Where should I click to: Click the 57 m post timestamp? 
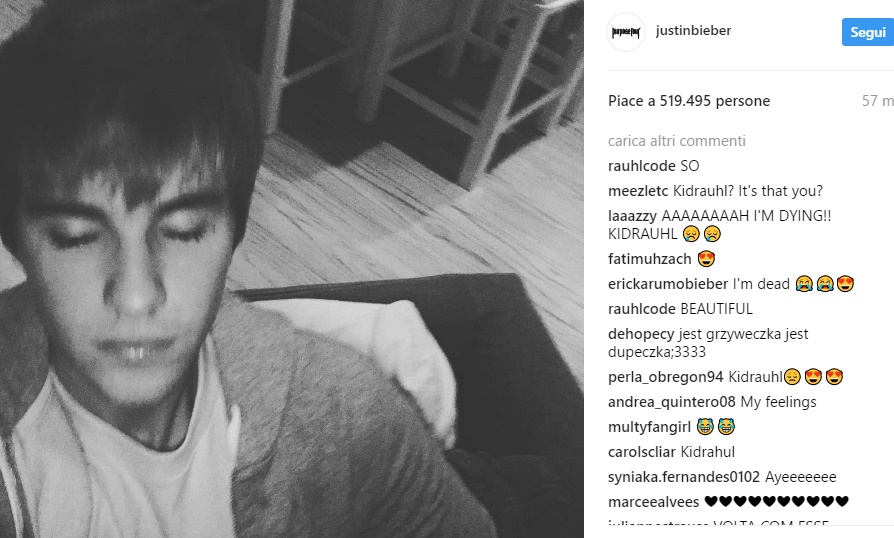coord(878,101)
